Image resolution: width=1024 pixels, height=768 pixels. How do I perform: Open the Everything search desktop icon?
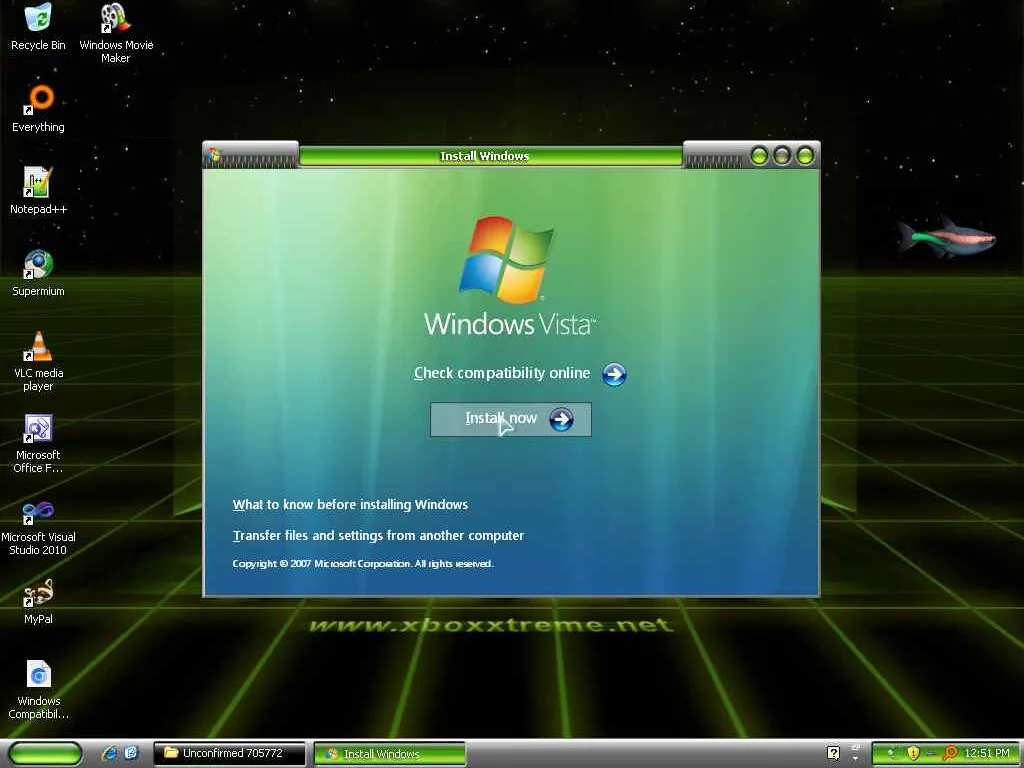(x=38, y=108)
